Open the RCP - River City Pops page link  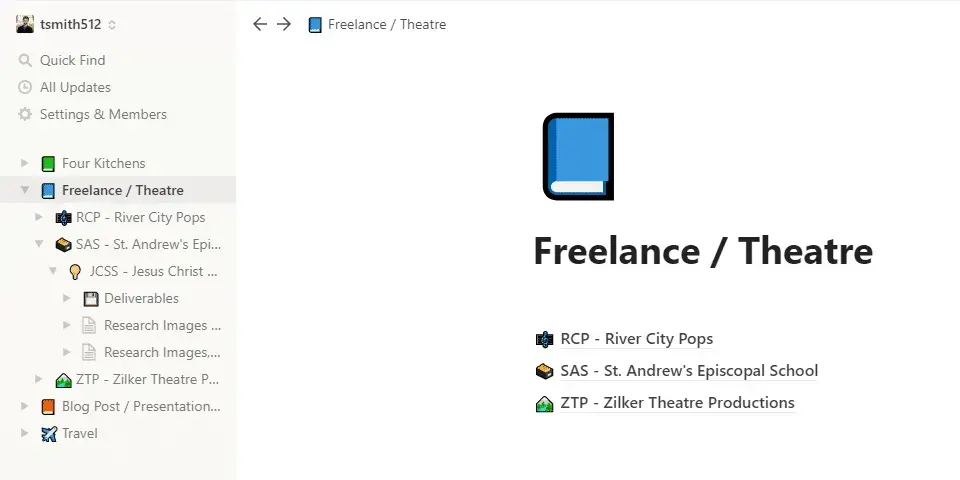coord(636,339)
